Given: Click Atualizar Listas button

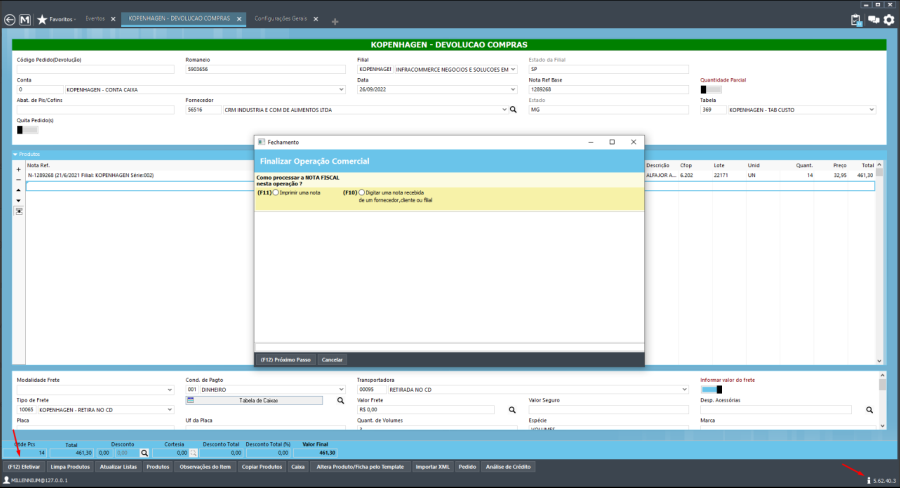Looking at the screenshot, I should pyautogui.click(x=118, y=467).
